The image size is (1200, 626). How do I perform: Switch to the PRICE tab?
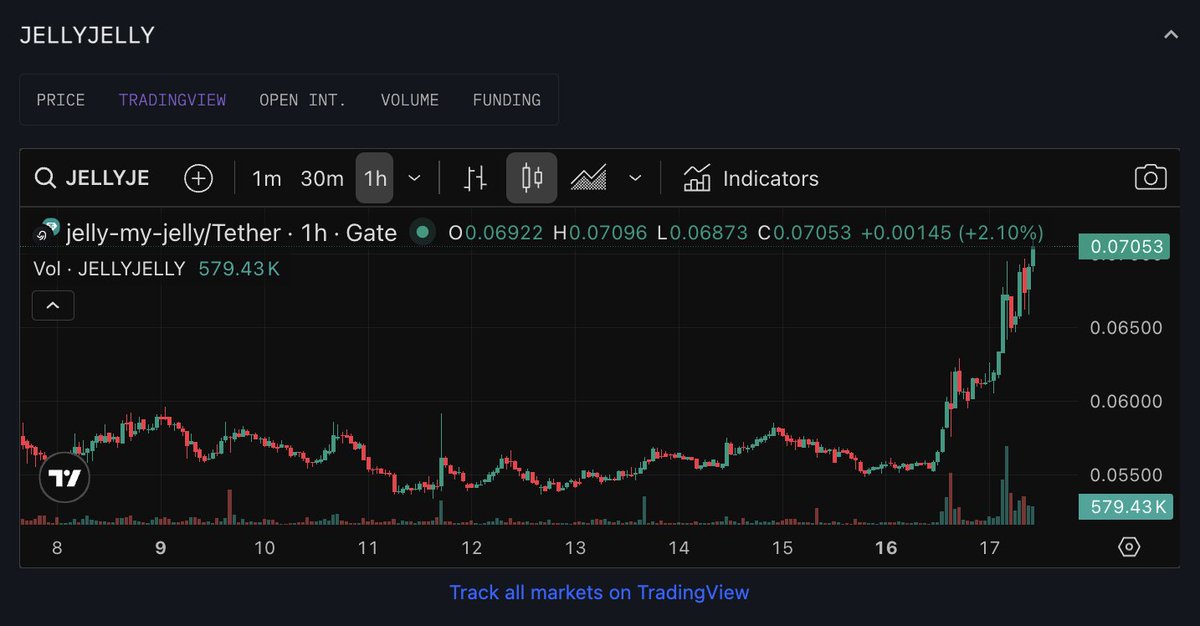pyautogui.click(x=61, y=100)
